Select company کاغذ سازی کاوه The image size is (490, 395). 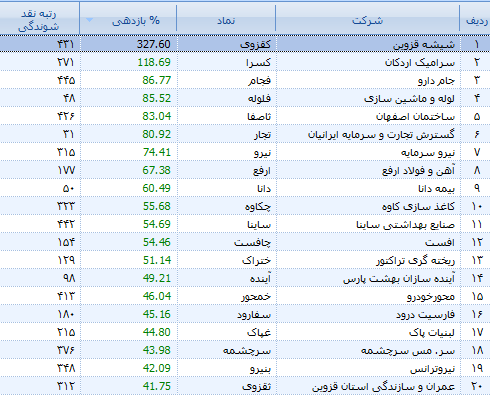click(x=418, y=206)
